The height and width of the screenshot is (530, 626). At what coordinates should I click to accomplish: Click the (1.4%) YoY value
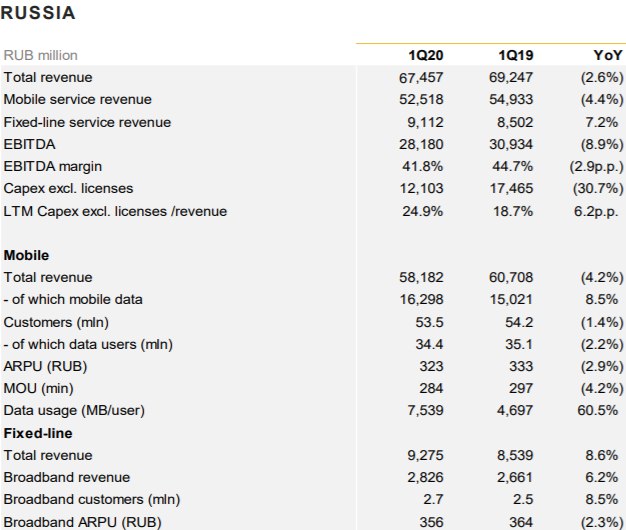click(x=602, y=322)
